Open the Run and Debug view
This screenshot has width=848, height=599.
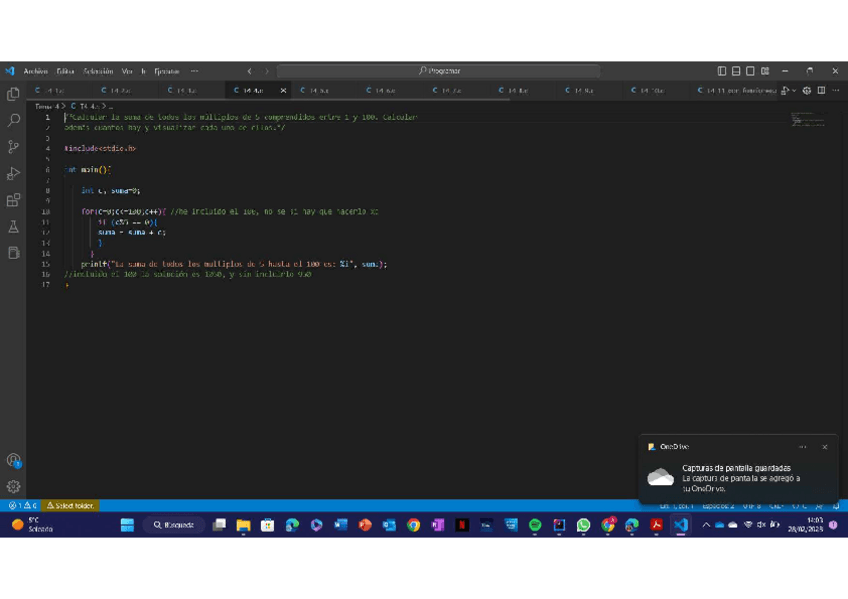[13, 174]
